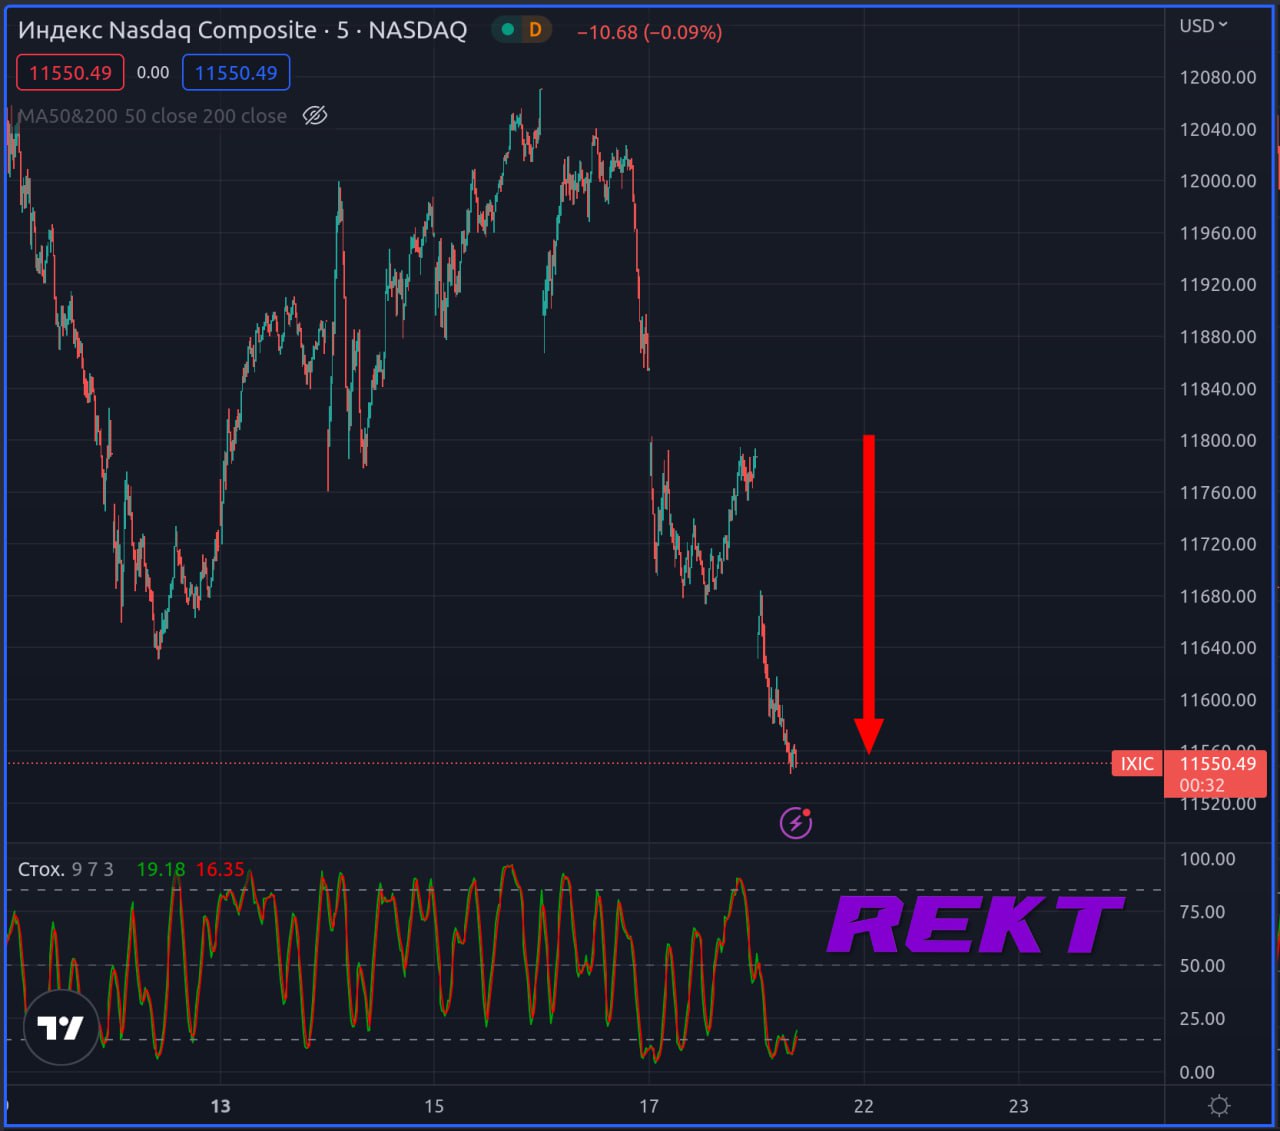1280x1131 pixels.
Task: Click the date 17 on time axis
Action: [649, 1106]
